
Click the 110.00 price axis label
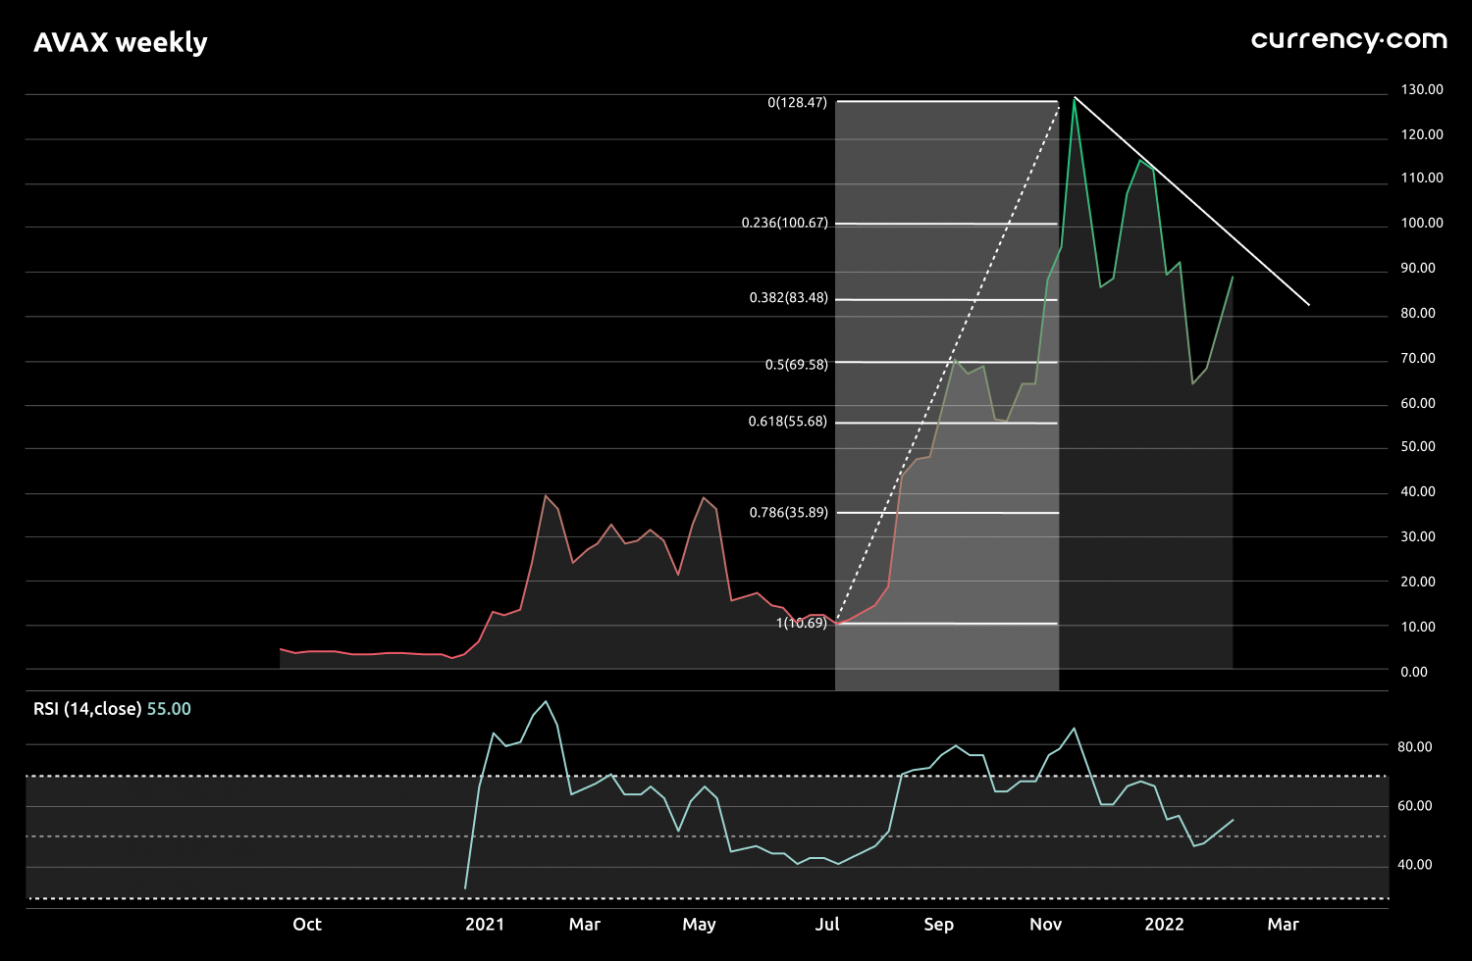tap(1421, 177)
